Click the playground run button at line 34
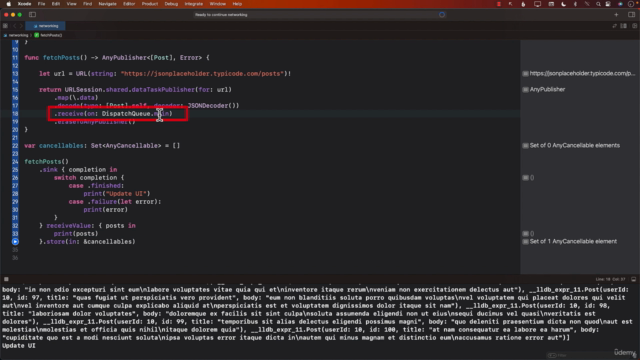640x360 pixels. pyautogui.click(x=15, y=242)
